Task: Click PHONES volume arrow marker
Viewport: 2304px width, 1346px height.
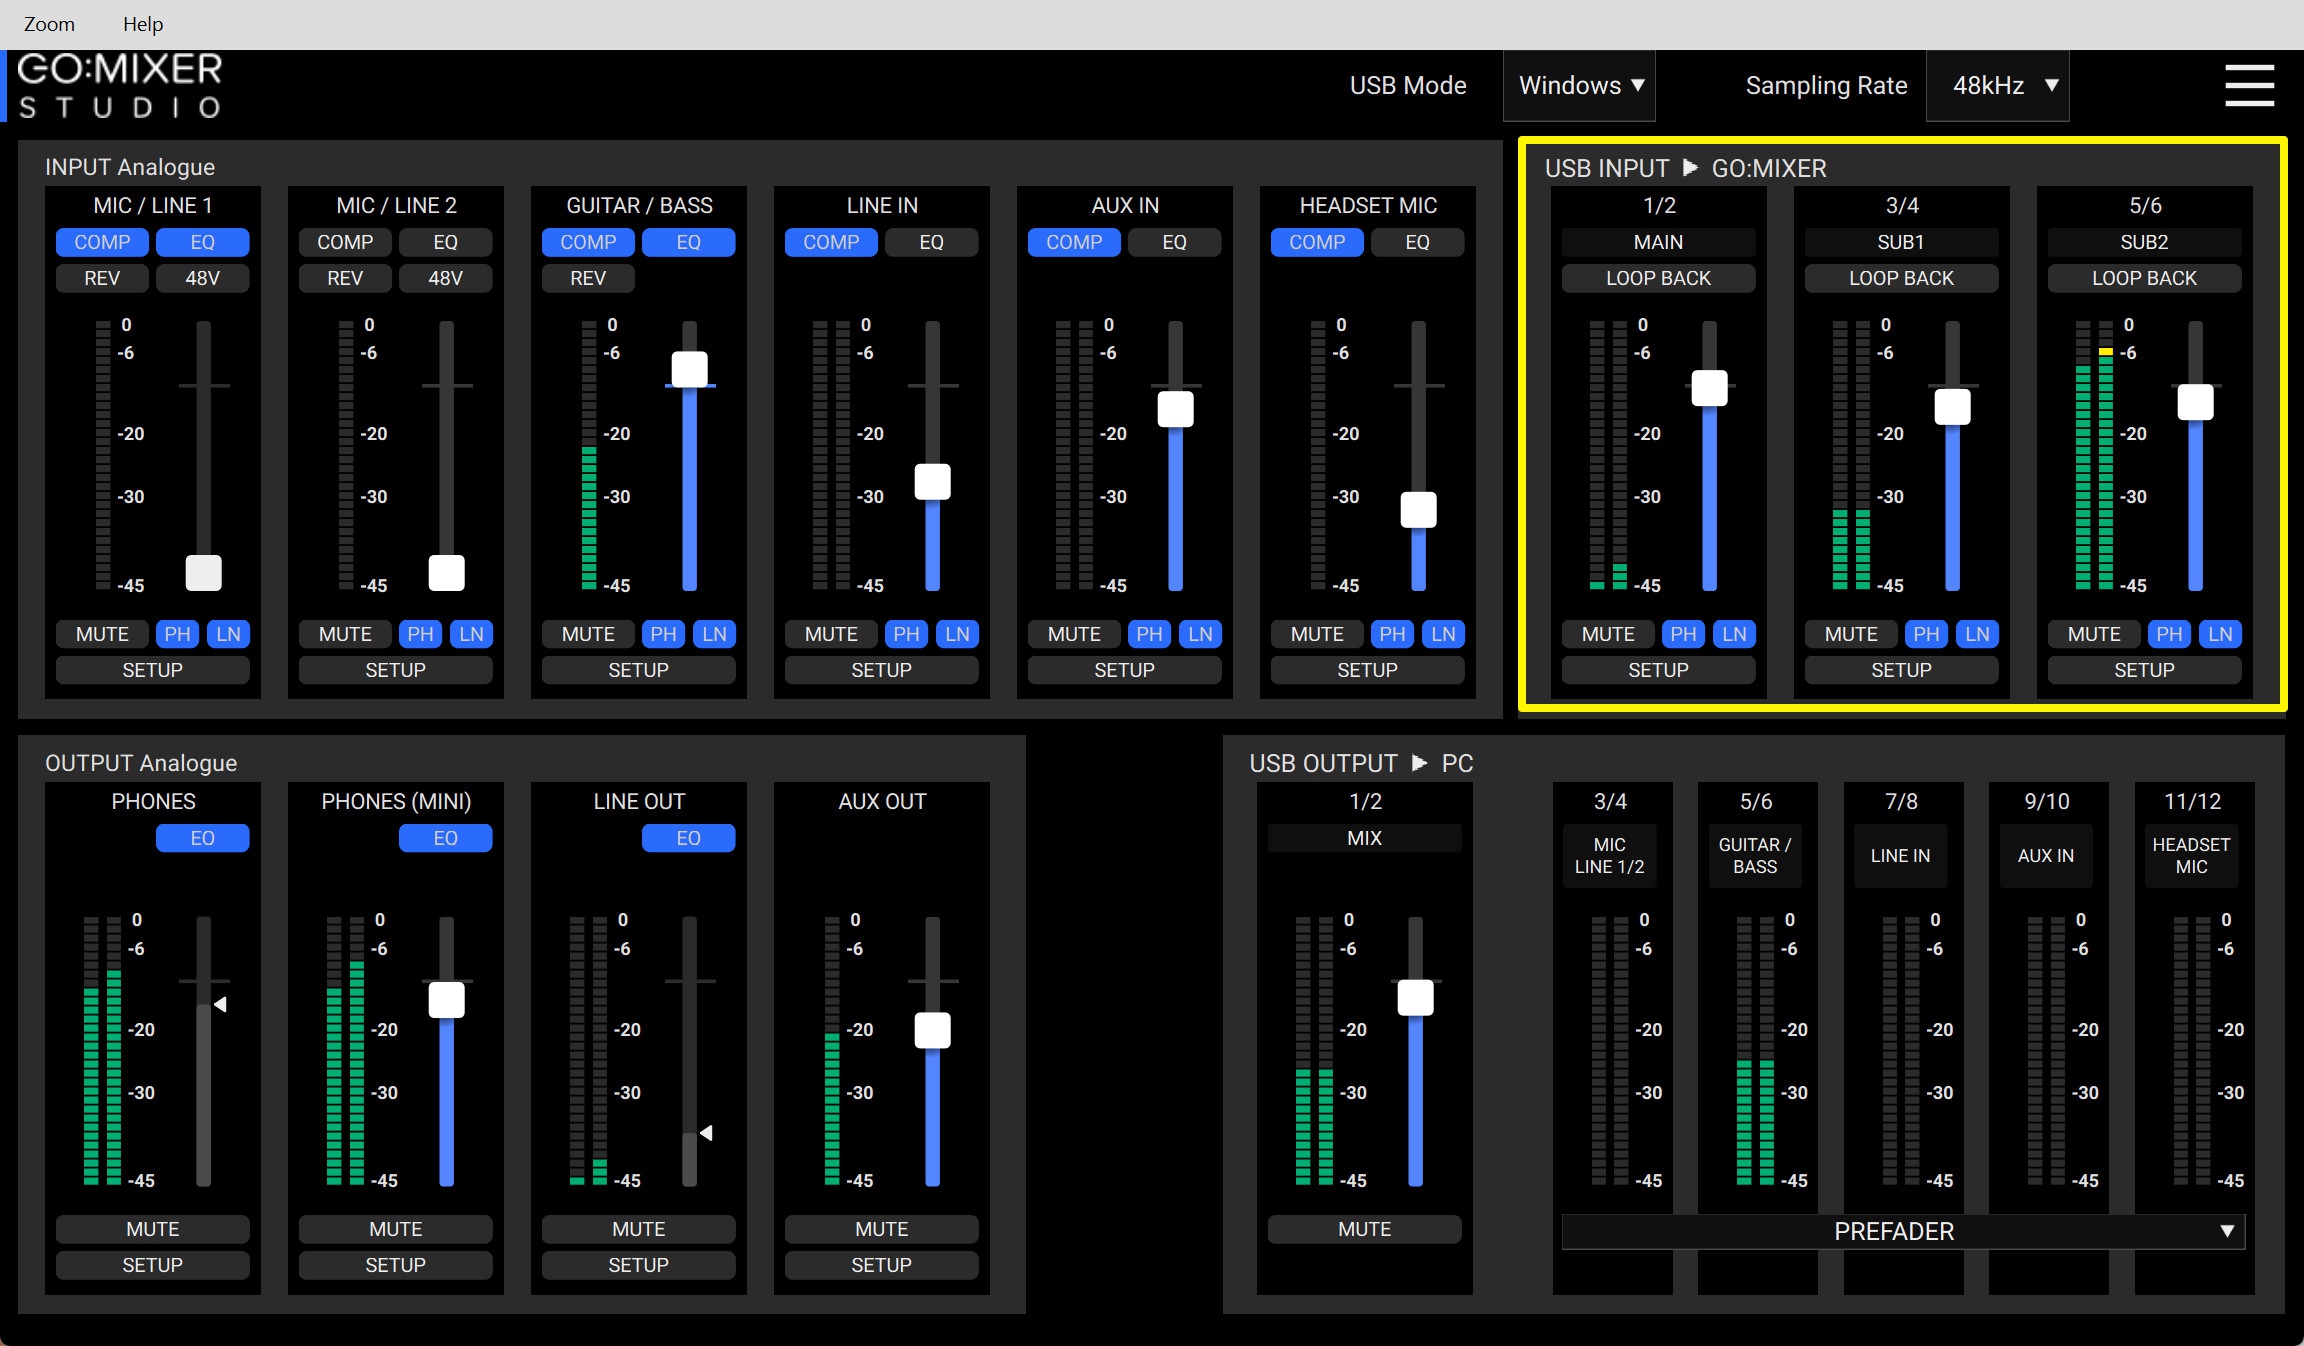Action: (x=220, y=1004)
